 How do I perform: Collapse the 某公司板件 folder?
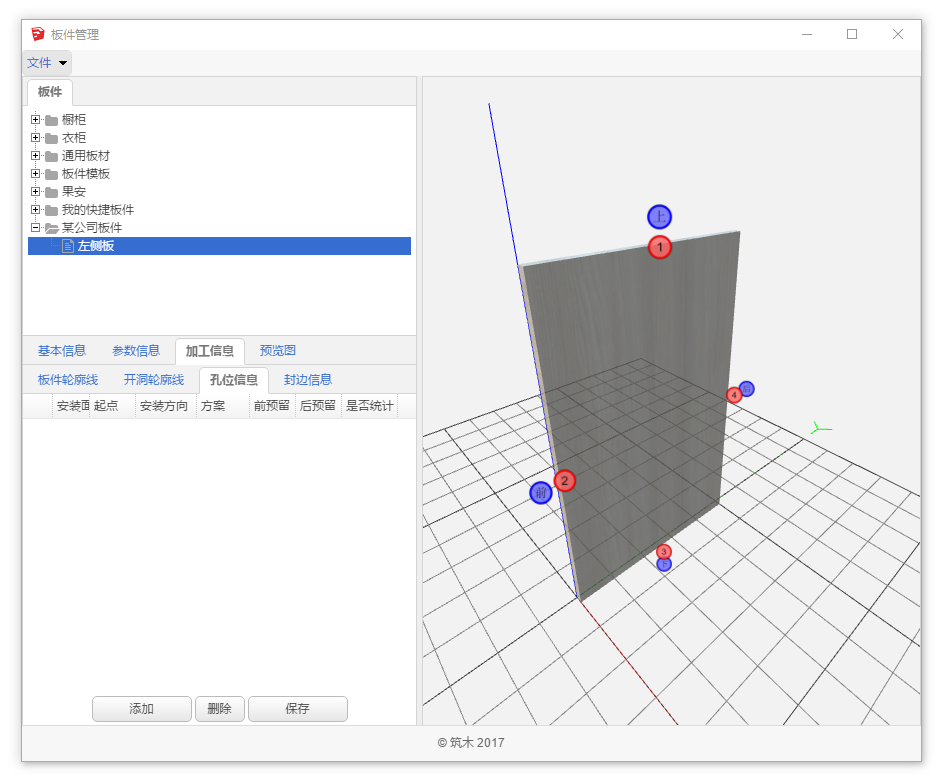[x=35, y=228]
